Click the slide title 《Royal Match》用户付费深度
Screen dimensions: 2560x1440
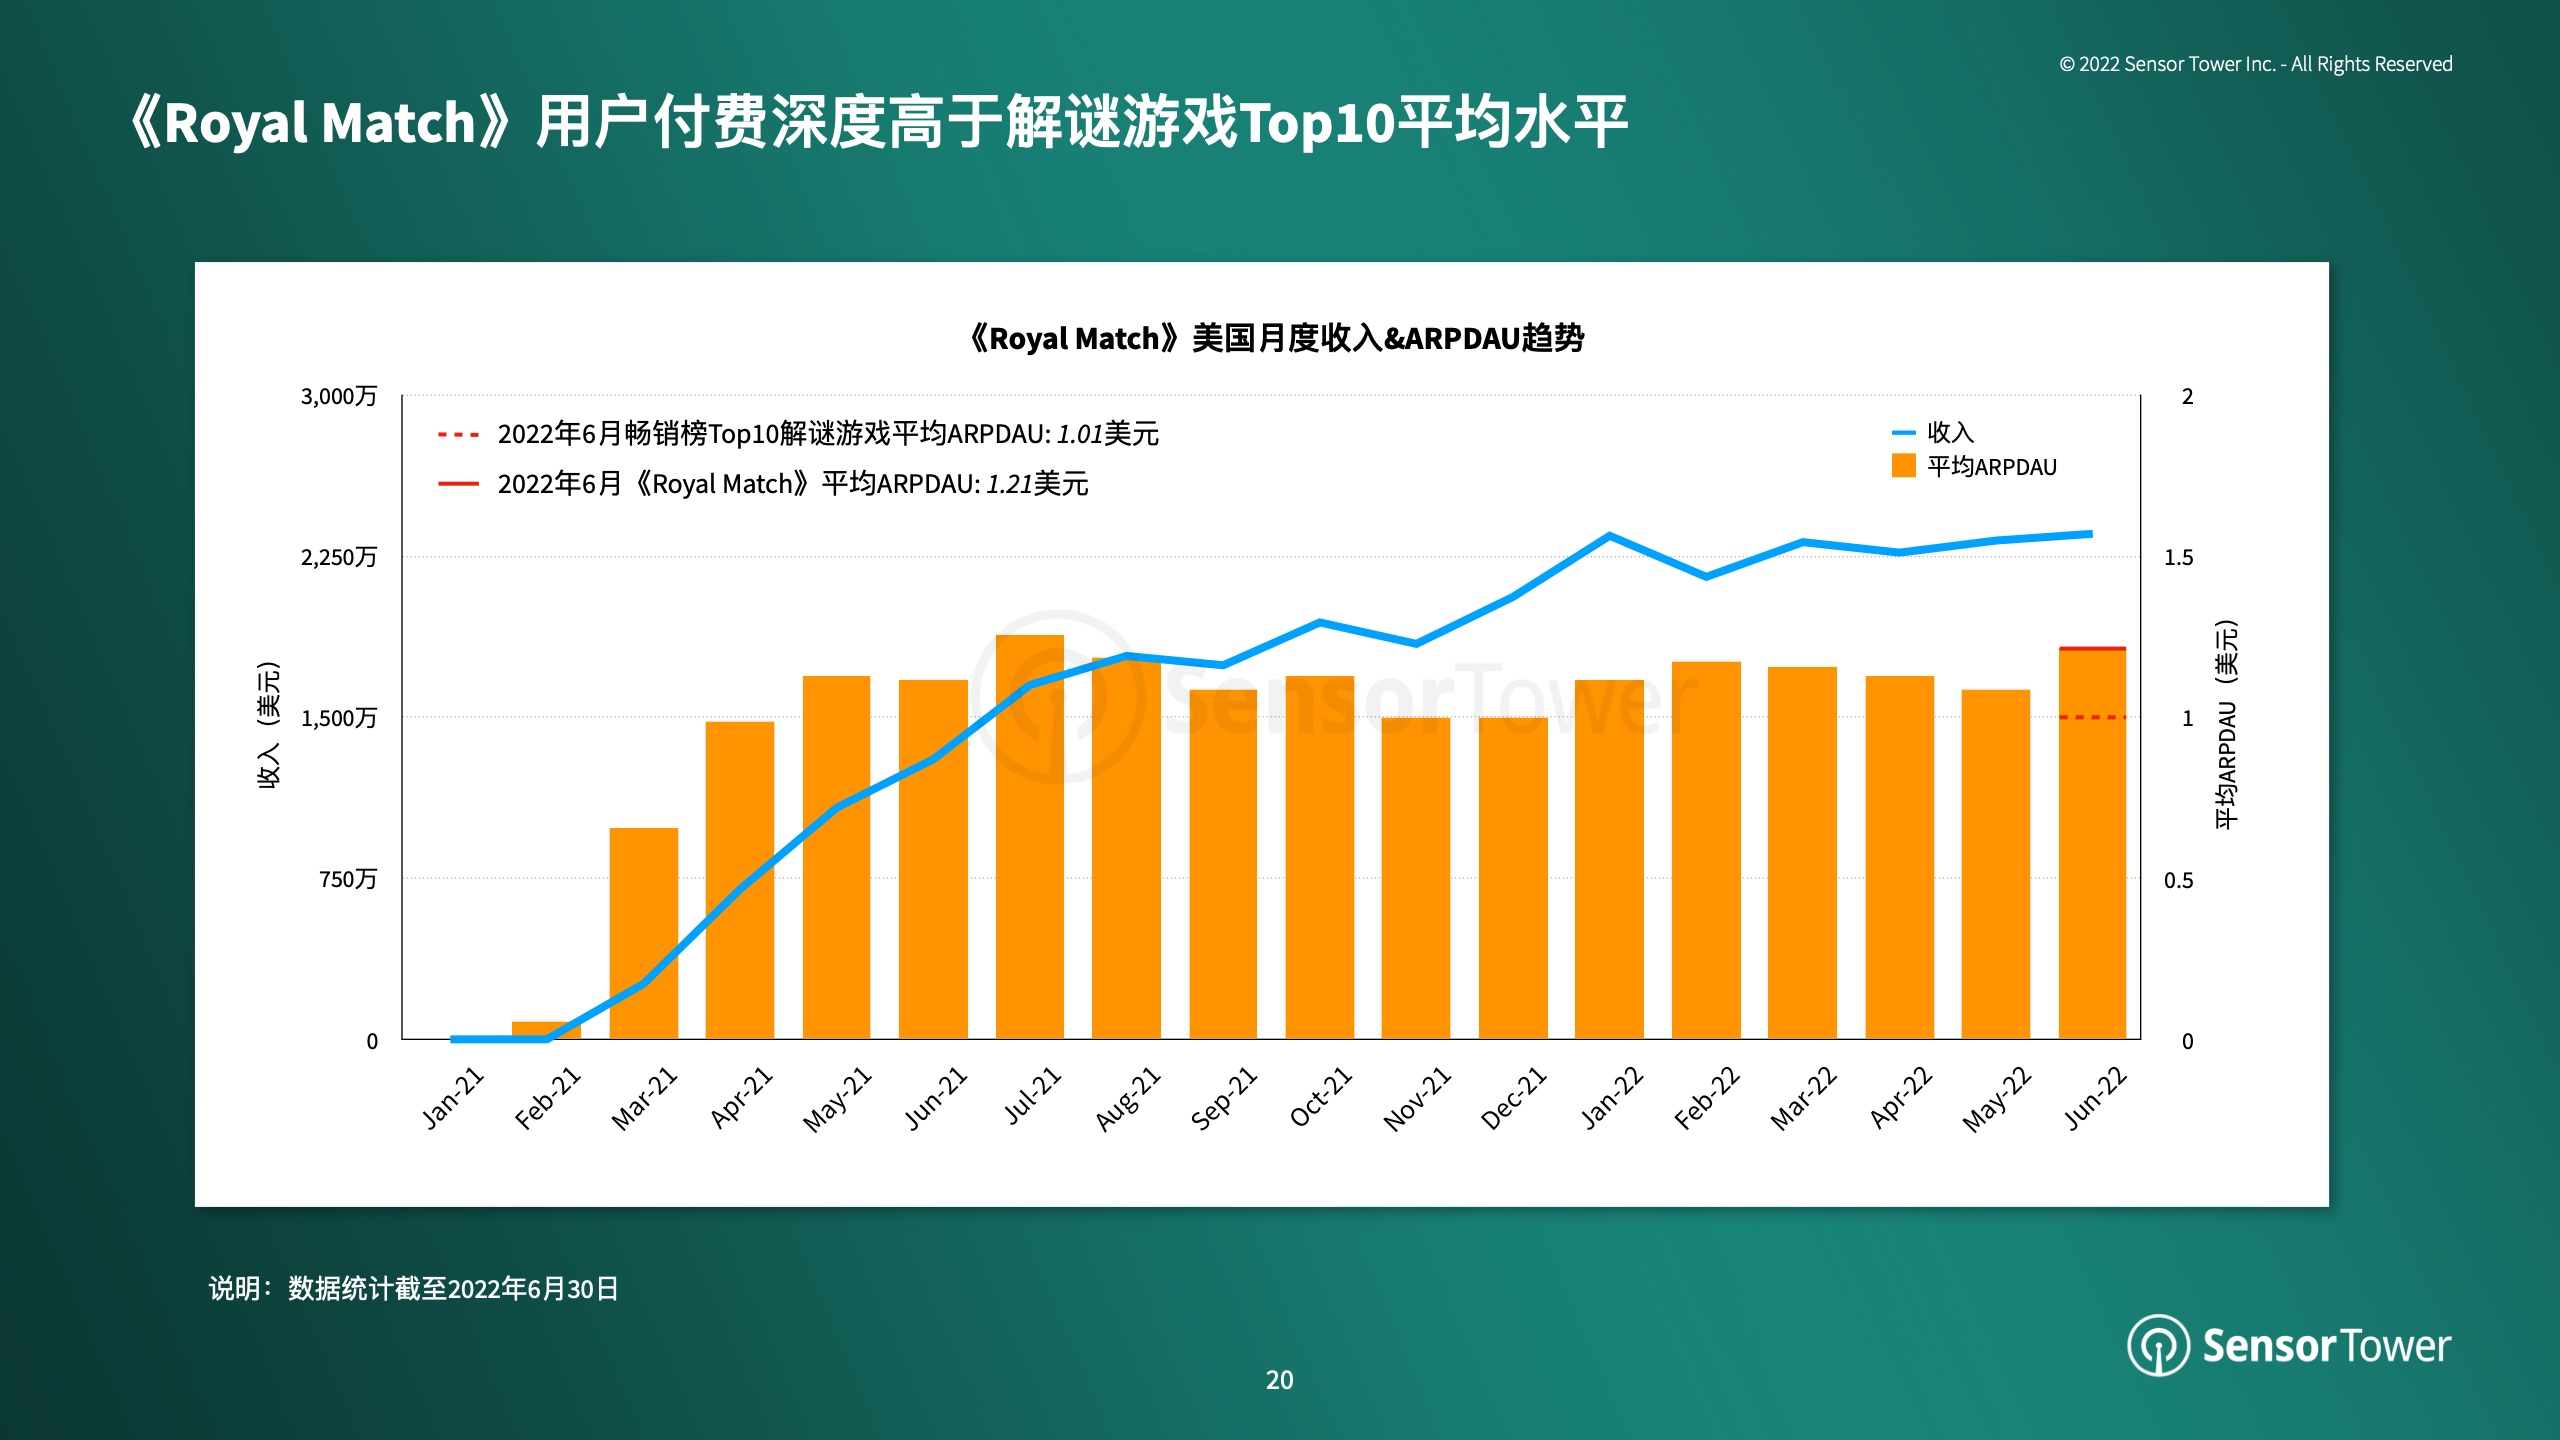pyautogui.click(x=879, y=122)
